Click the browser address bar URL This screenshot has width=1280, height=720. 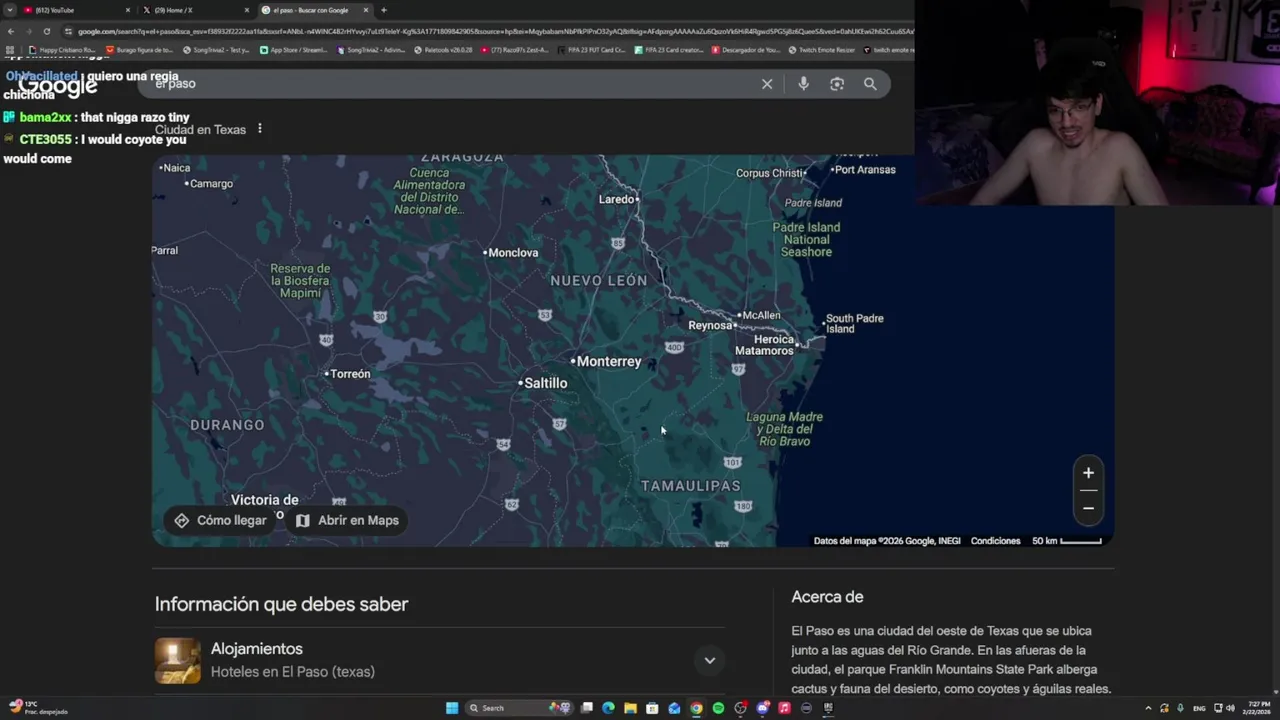[490, 31]
